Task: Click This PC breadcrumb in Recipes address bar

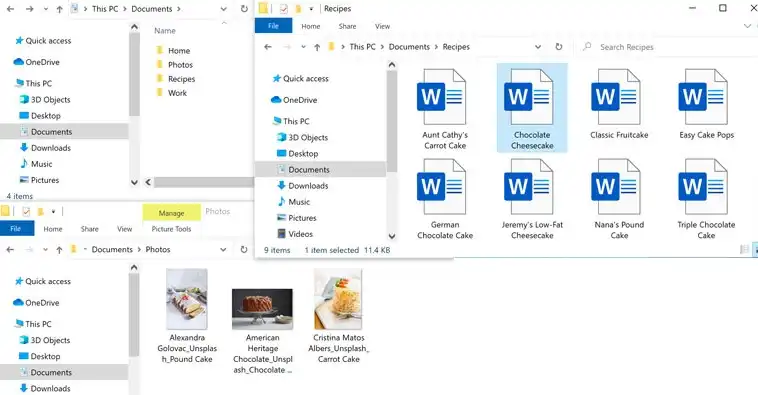Action: (362, 47)
